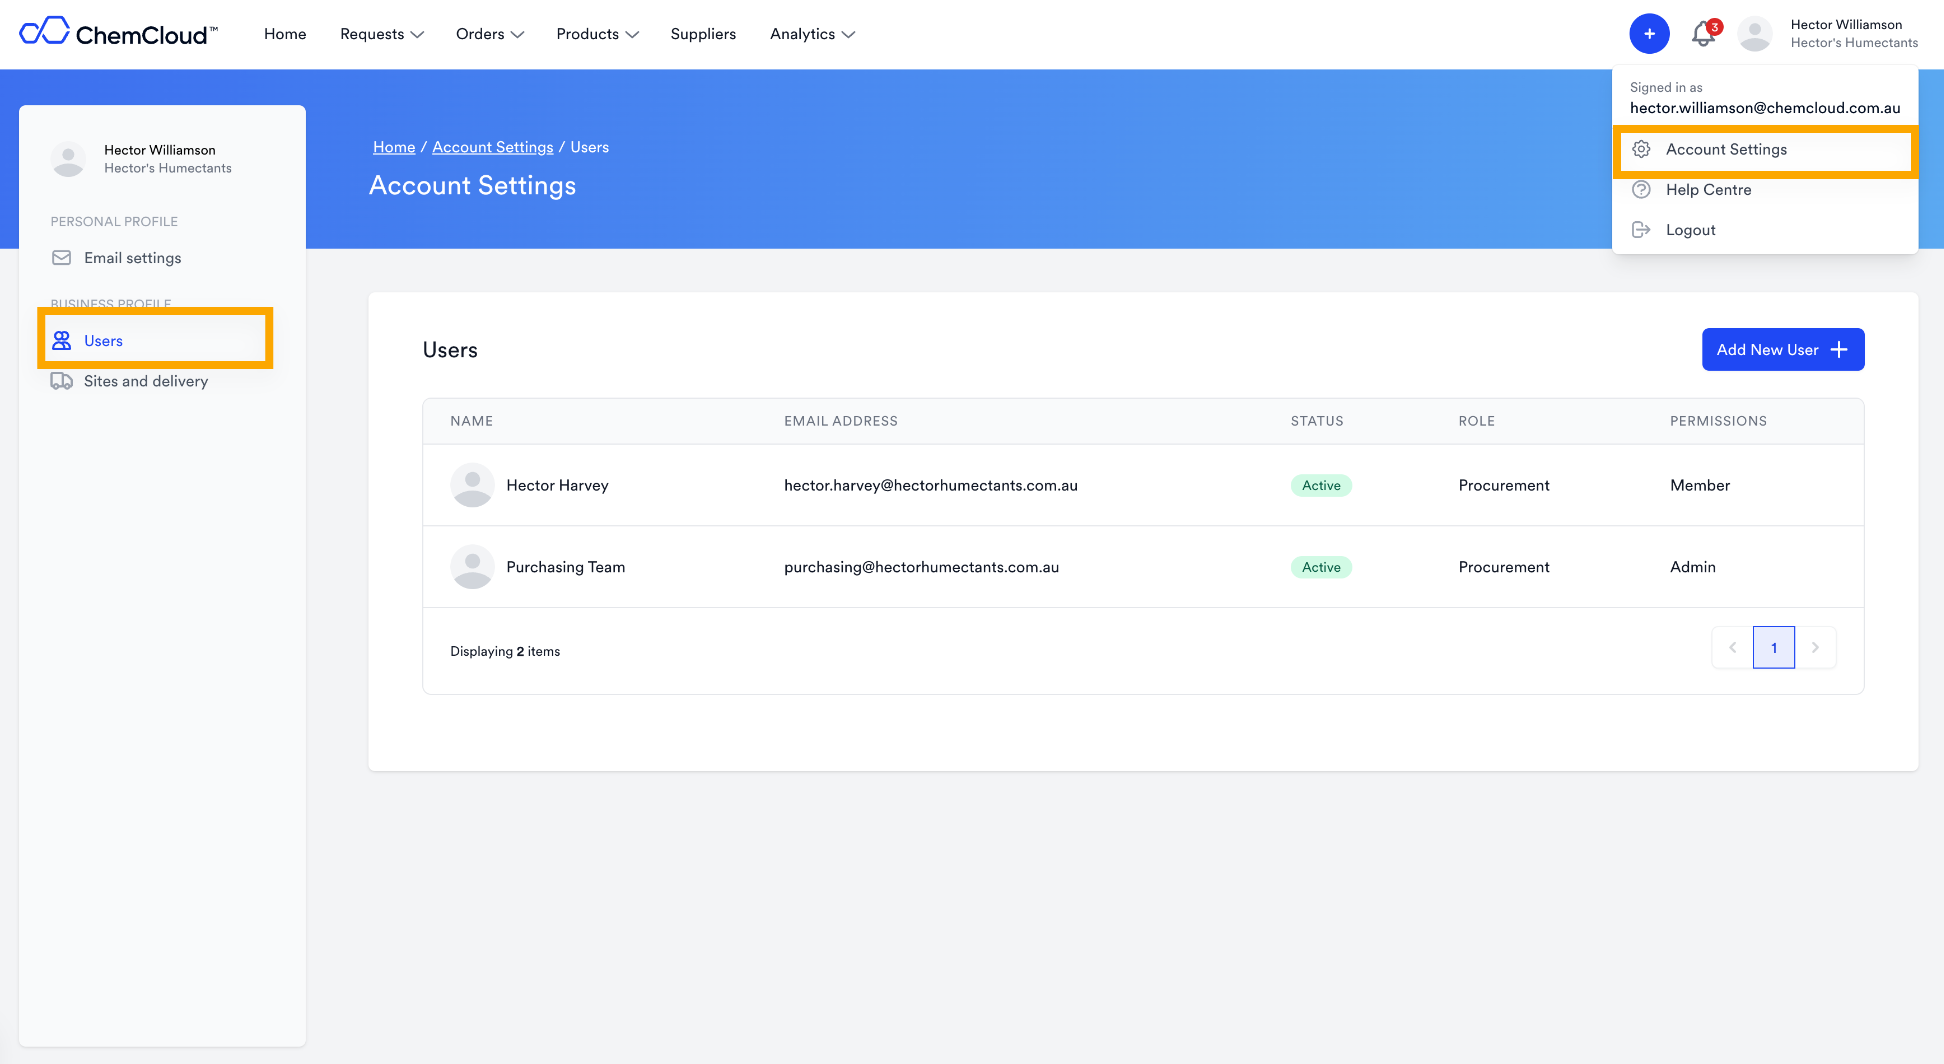Image resolution: width=1944 pixels, height=1064 pixels.
Task: Select page 1 in pagination
Action: 1774,648
